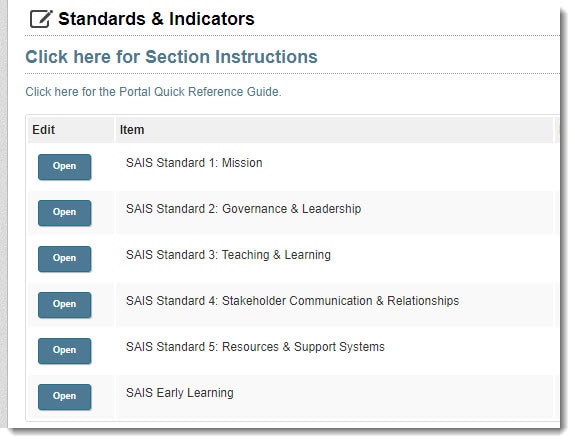Open the SAIS Early Learning item

(x=65, y=397)
